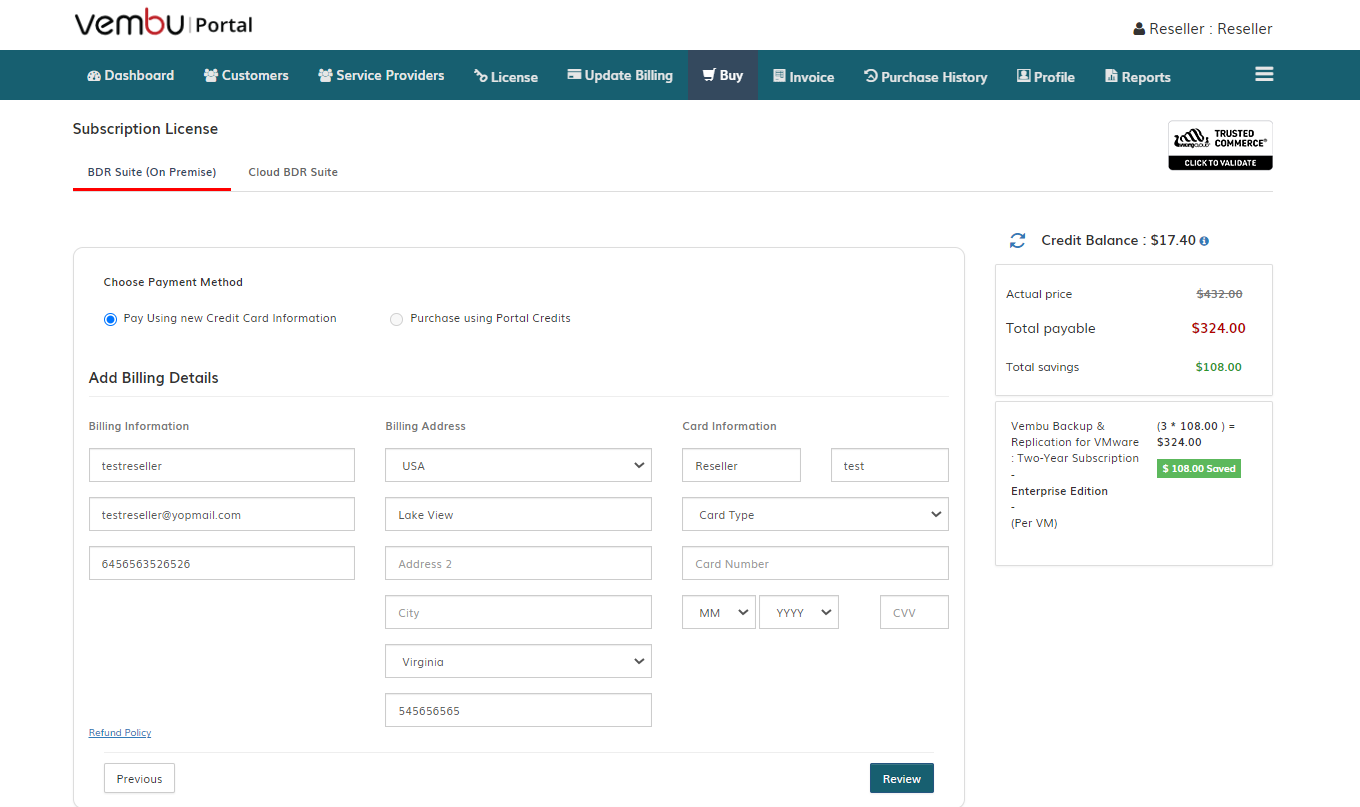Click the Add Billing Details heading
This screenshot has width=1360, height=807.
click(153, 378)
